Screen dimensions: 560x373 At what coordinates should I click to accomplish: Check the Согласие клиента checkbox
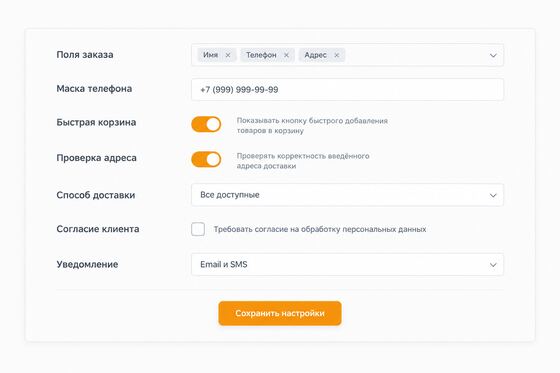[x=198, y=229]
